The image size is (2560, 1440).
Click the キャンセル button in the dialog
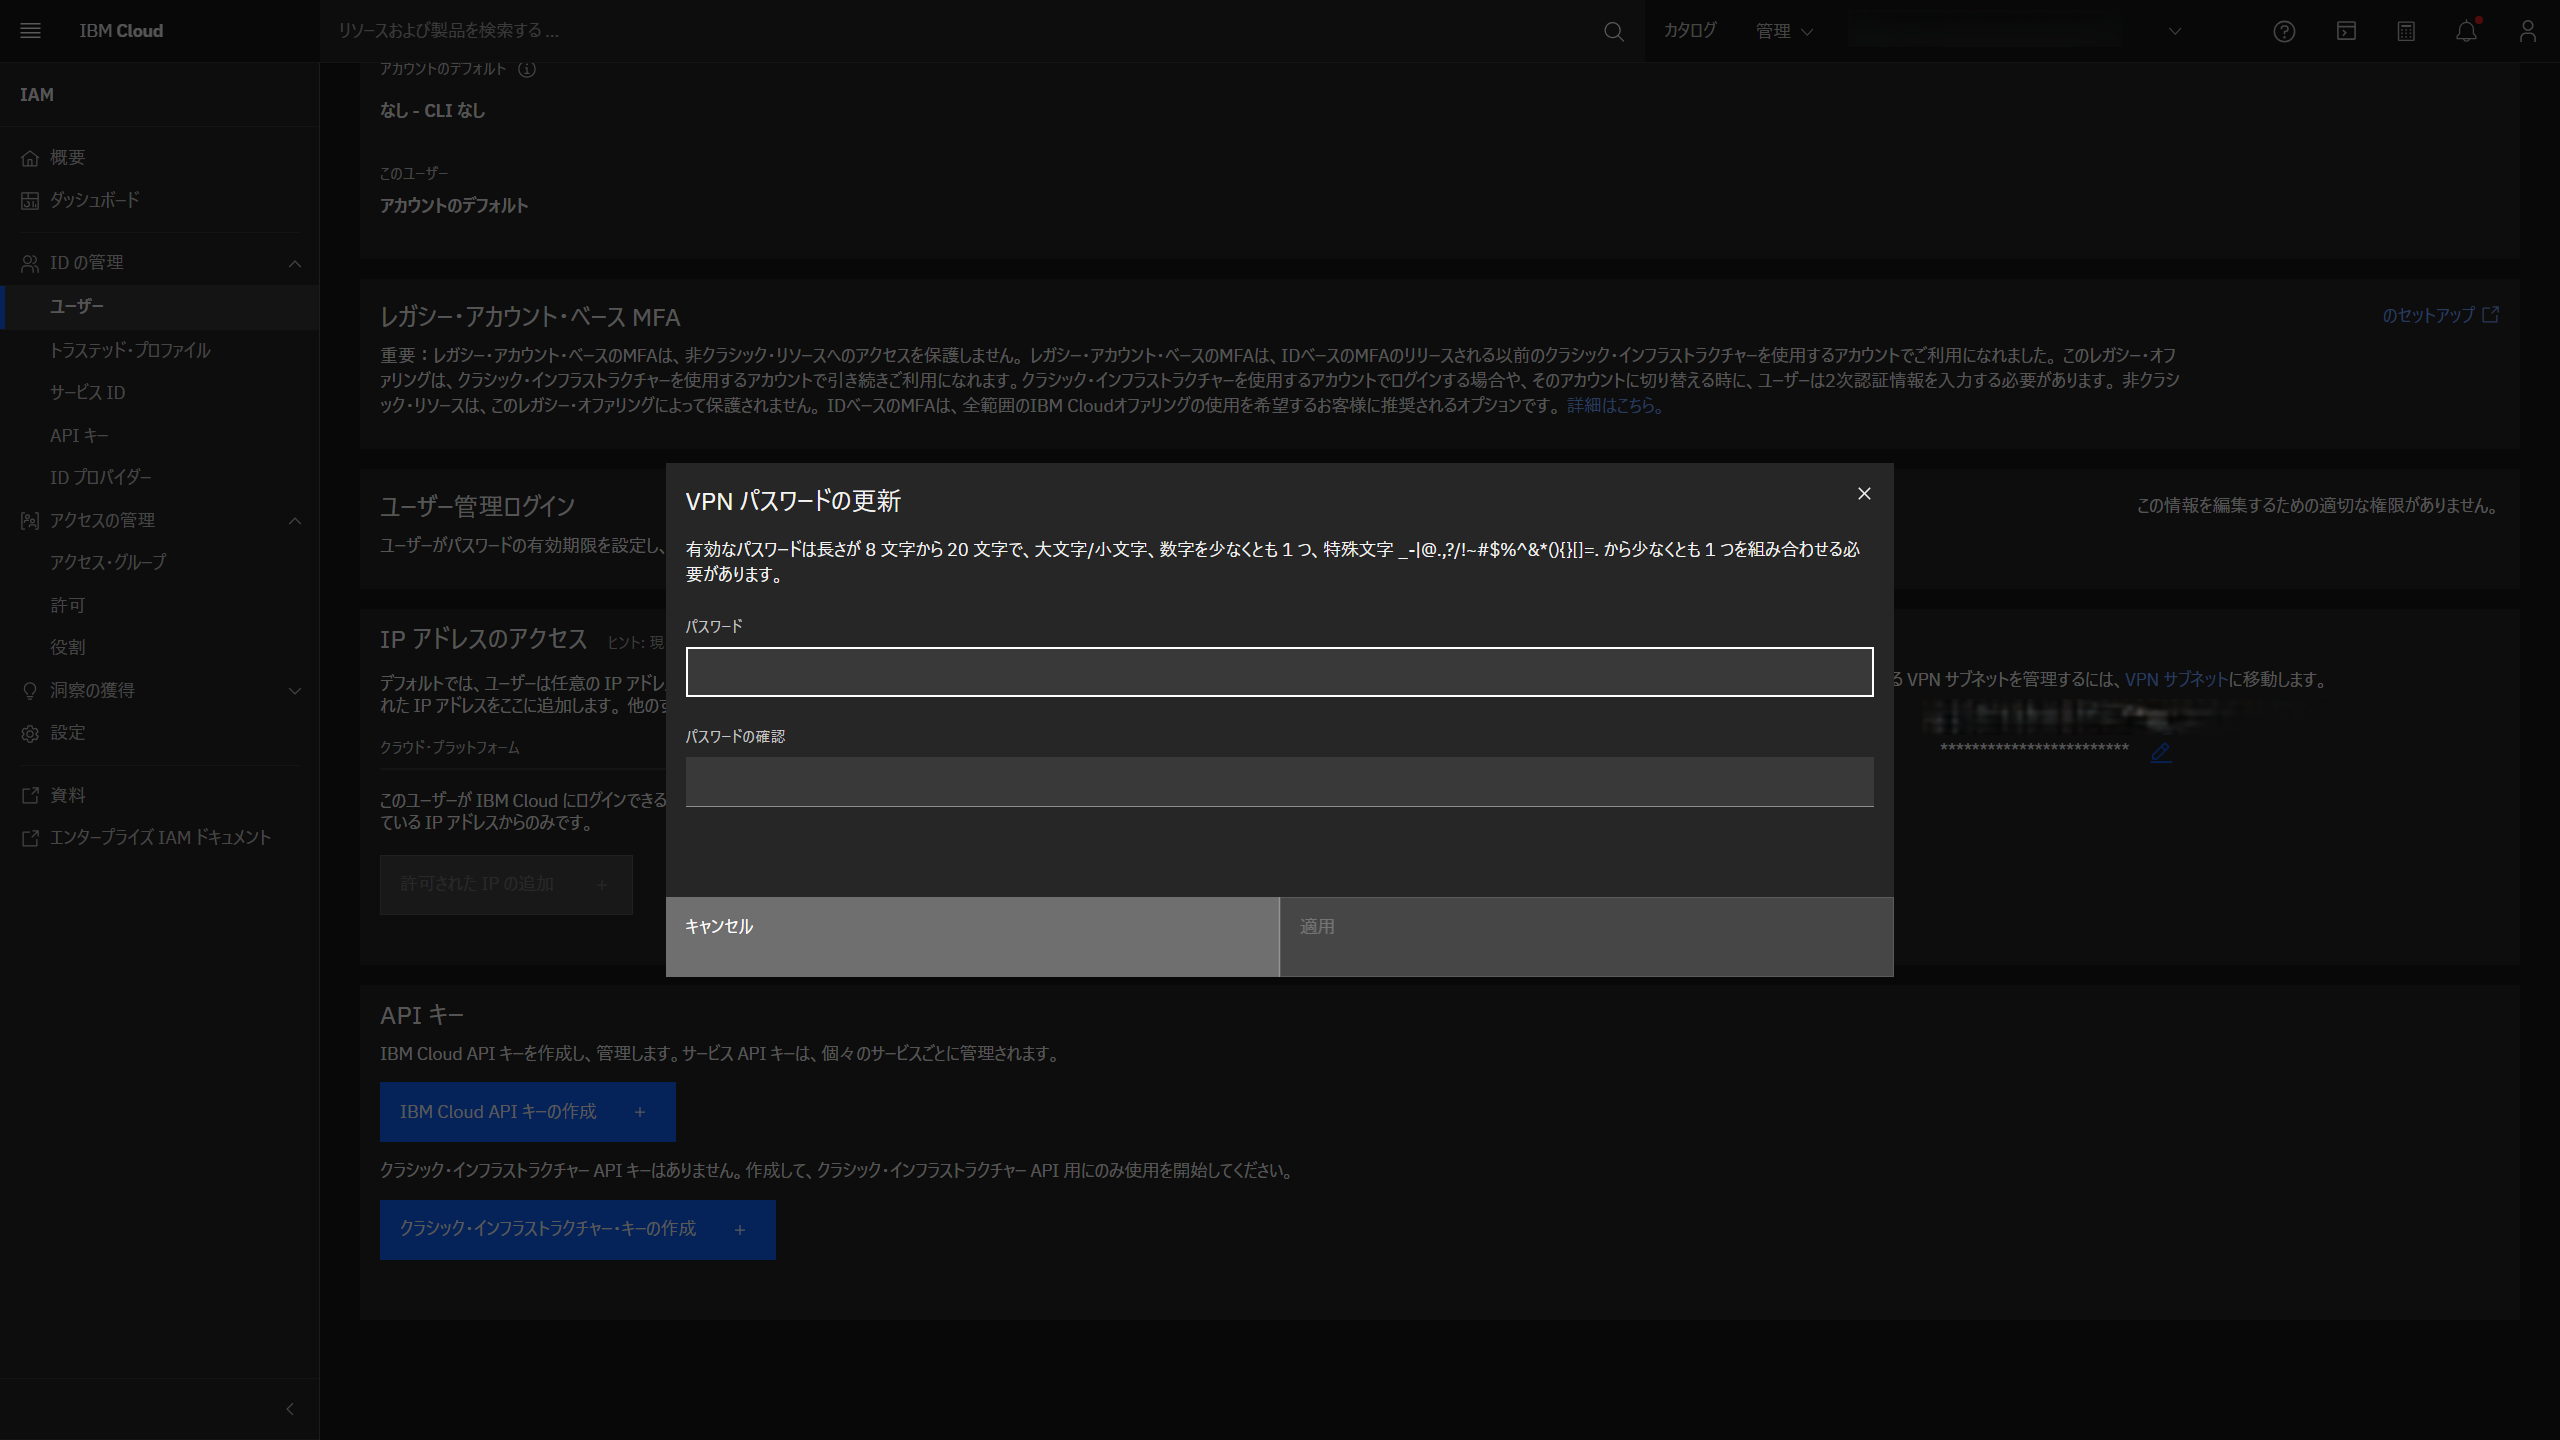[x=718, y=926]
